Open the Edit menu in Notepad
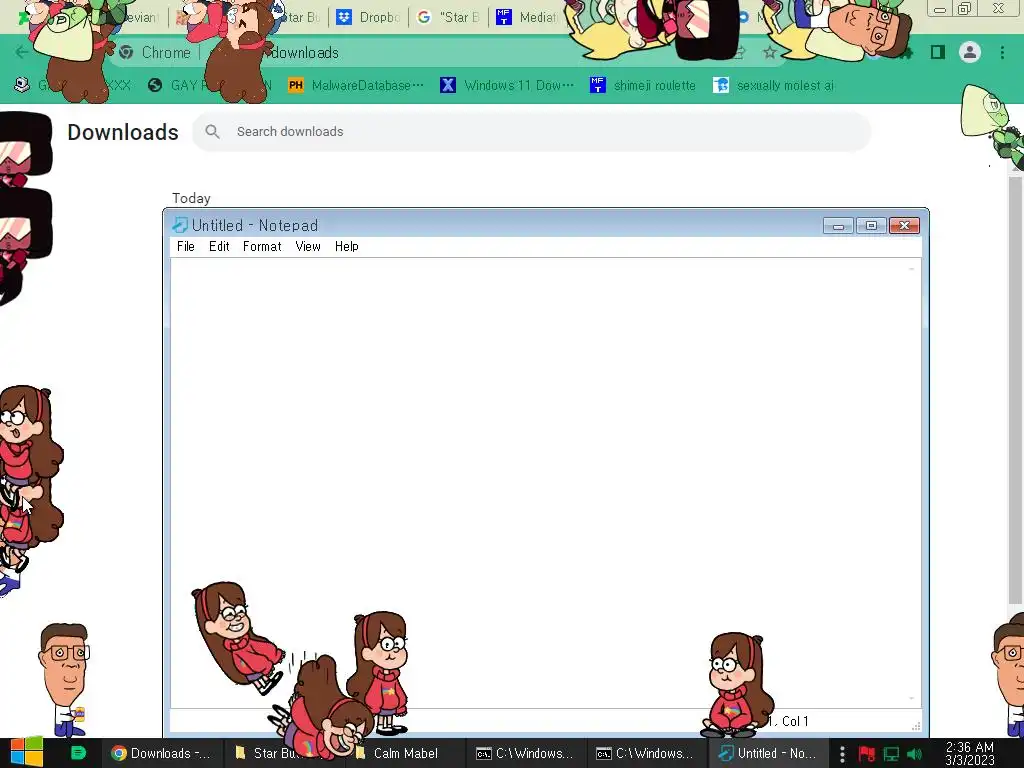The width and height of the screenshot is (1024, 768). point(219,246)
